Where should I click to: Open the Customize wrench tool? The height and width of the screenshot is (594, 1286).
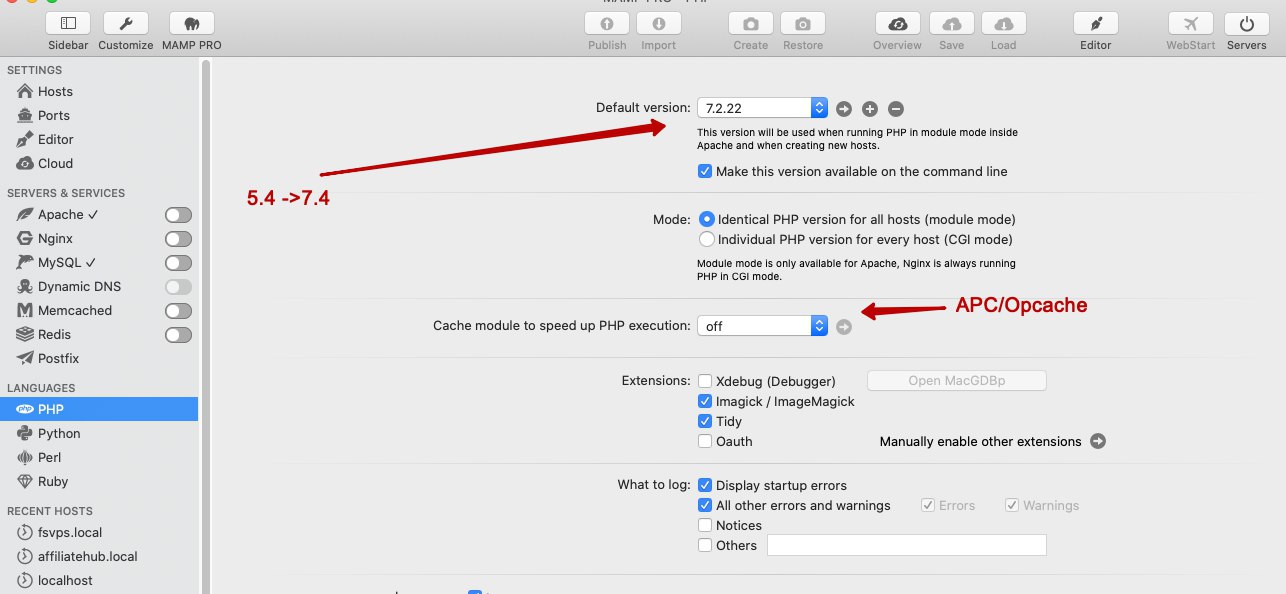[126, 24]
